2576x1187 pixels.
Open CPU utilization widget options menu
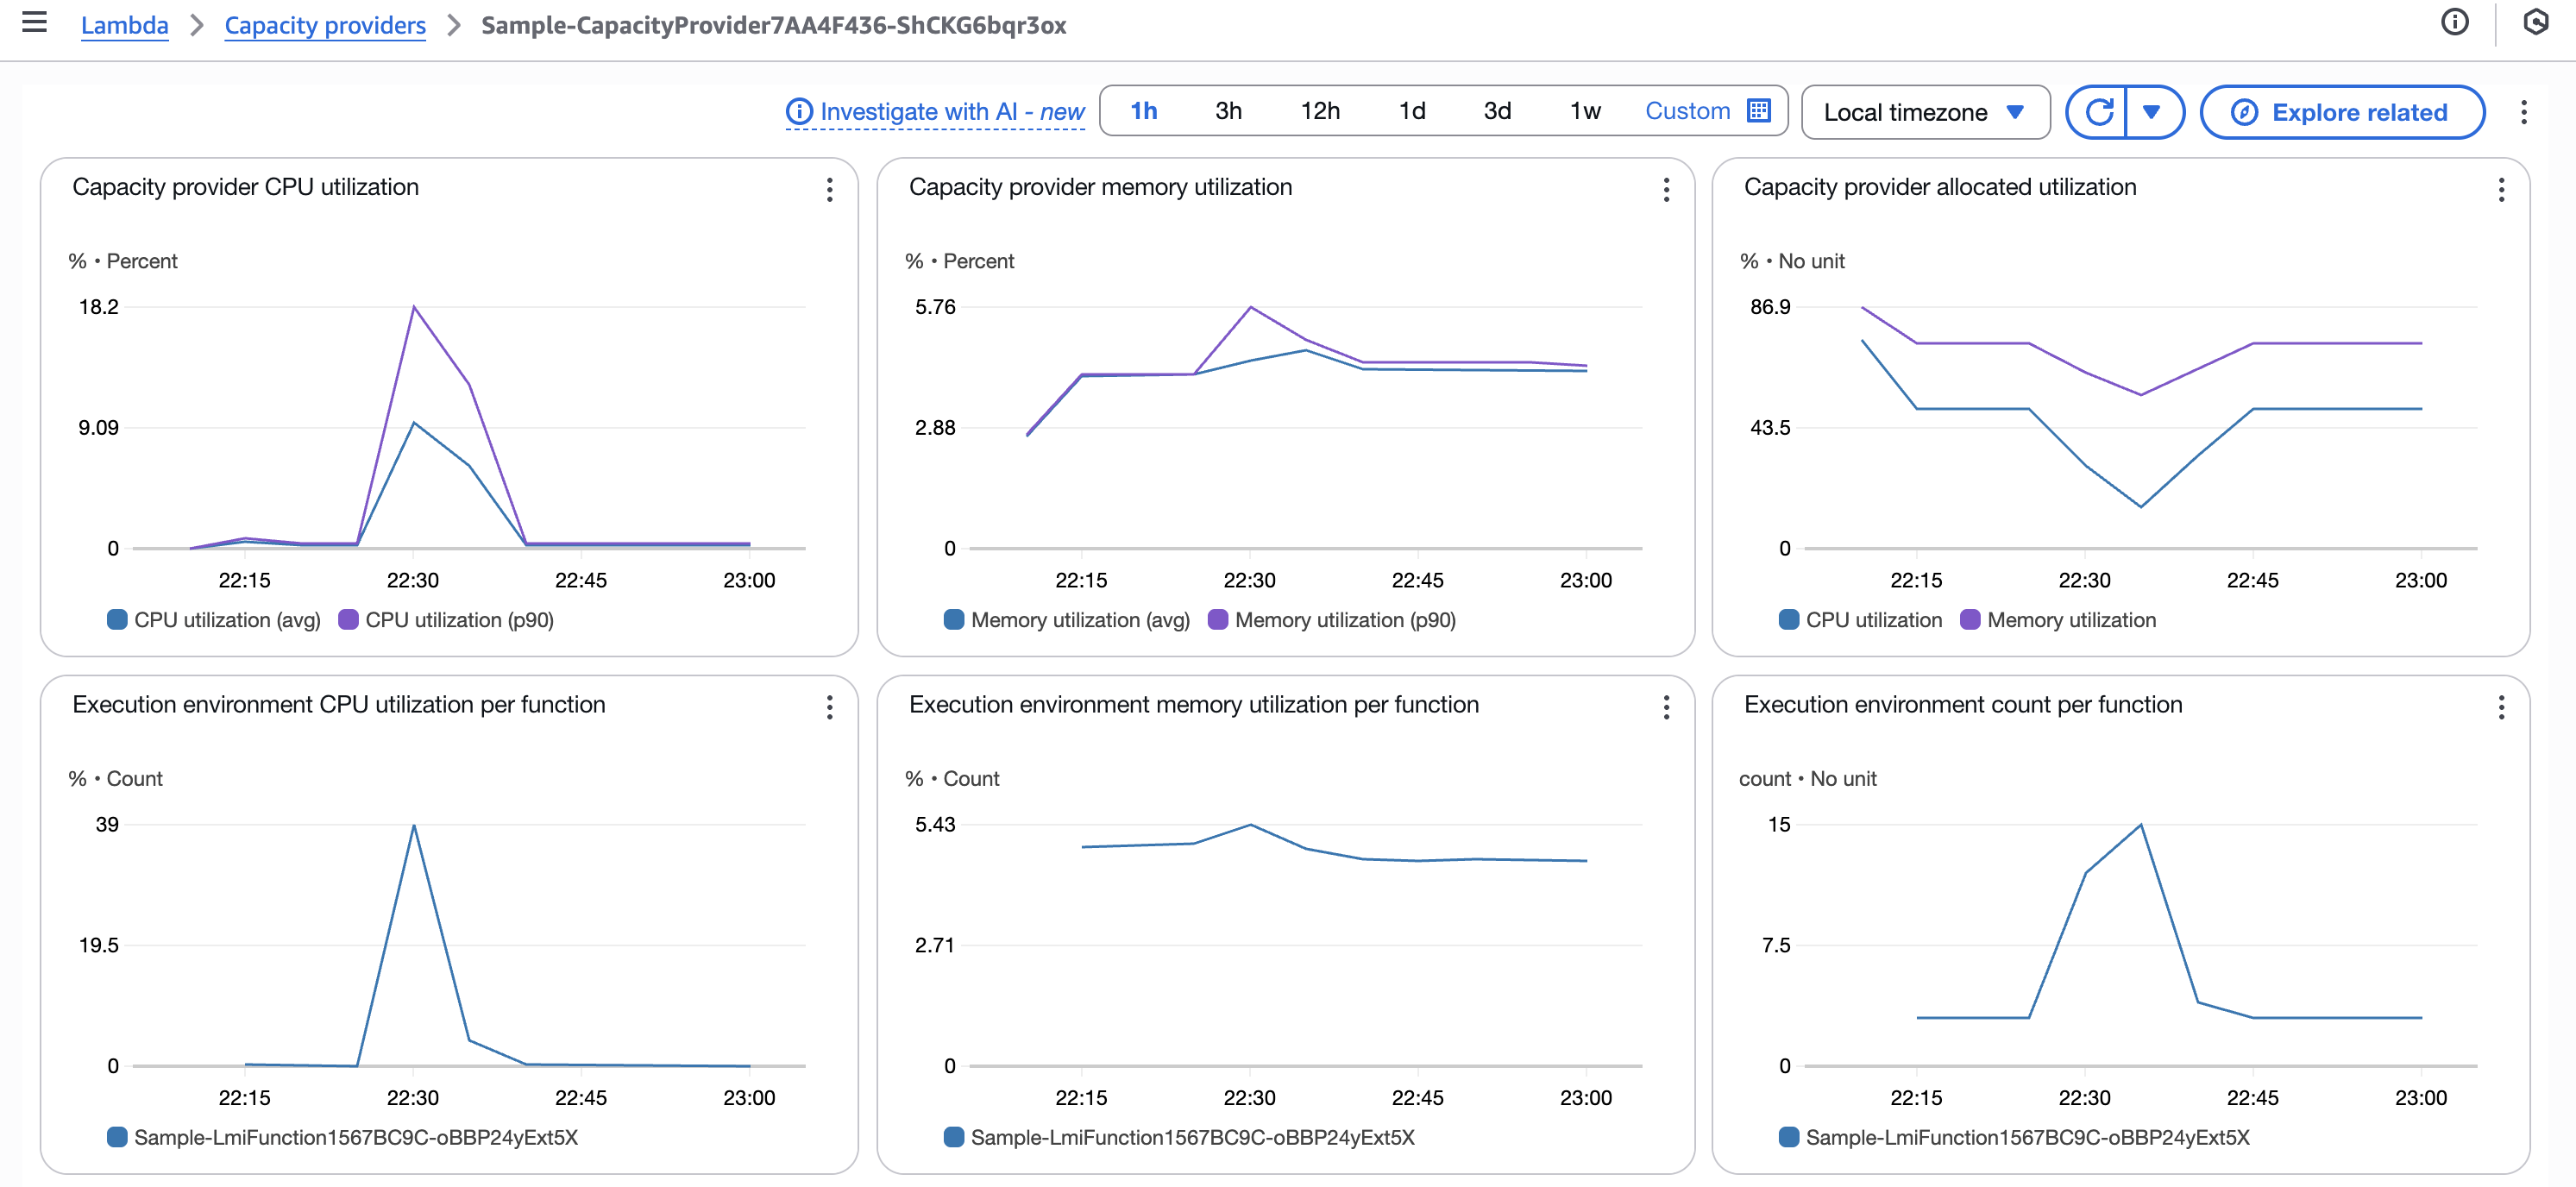[x=829, y=190]
